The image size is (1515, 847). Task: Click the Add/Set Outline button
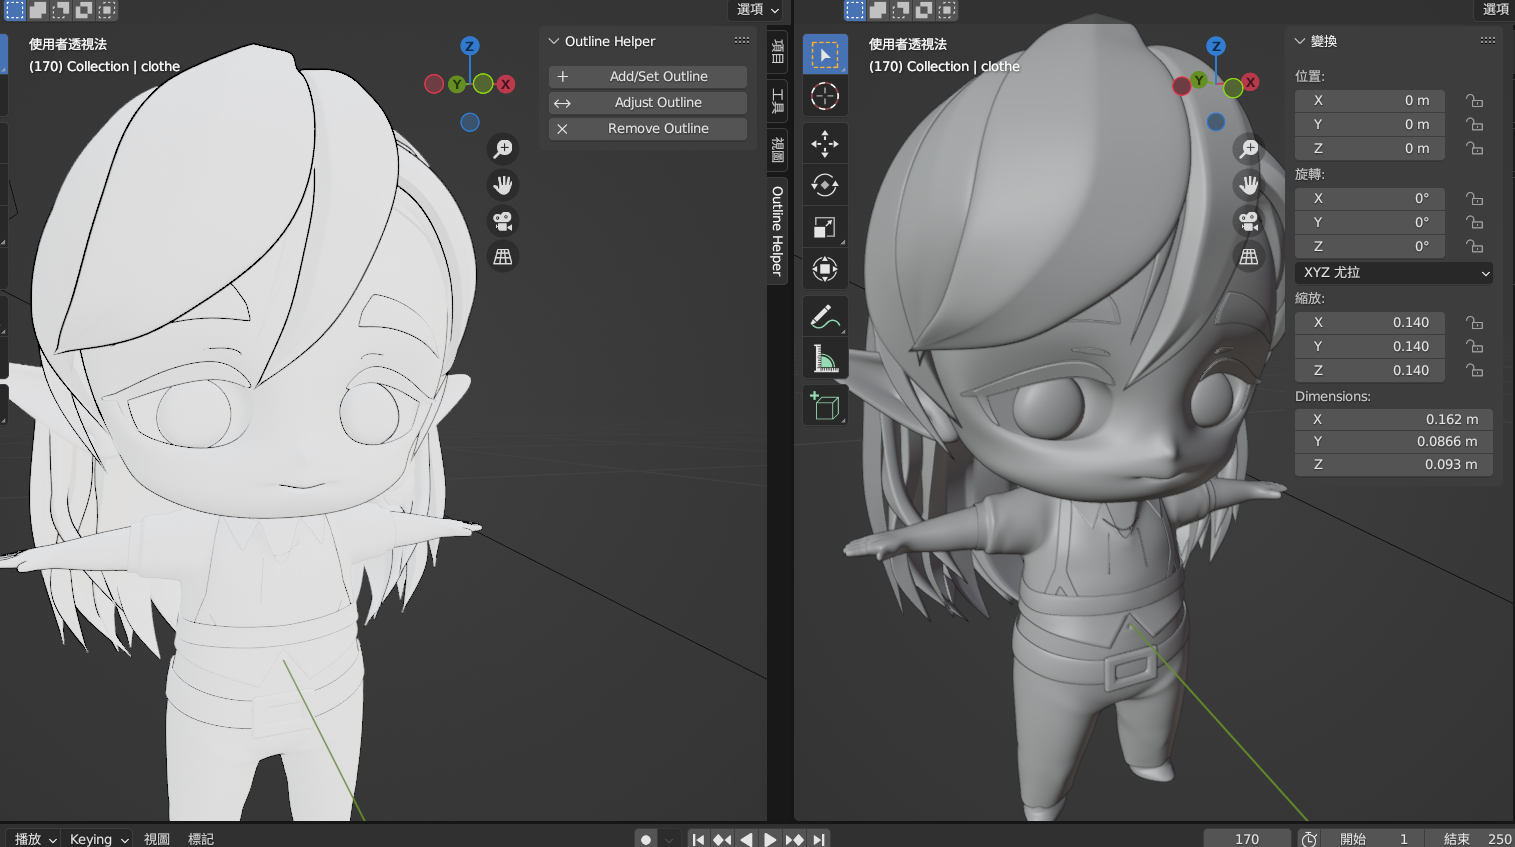pos(648,77)
